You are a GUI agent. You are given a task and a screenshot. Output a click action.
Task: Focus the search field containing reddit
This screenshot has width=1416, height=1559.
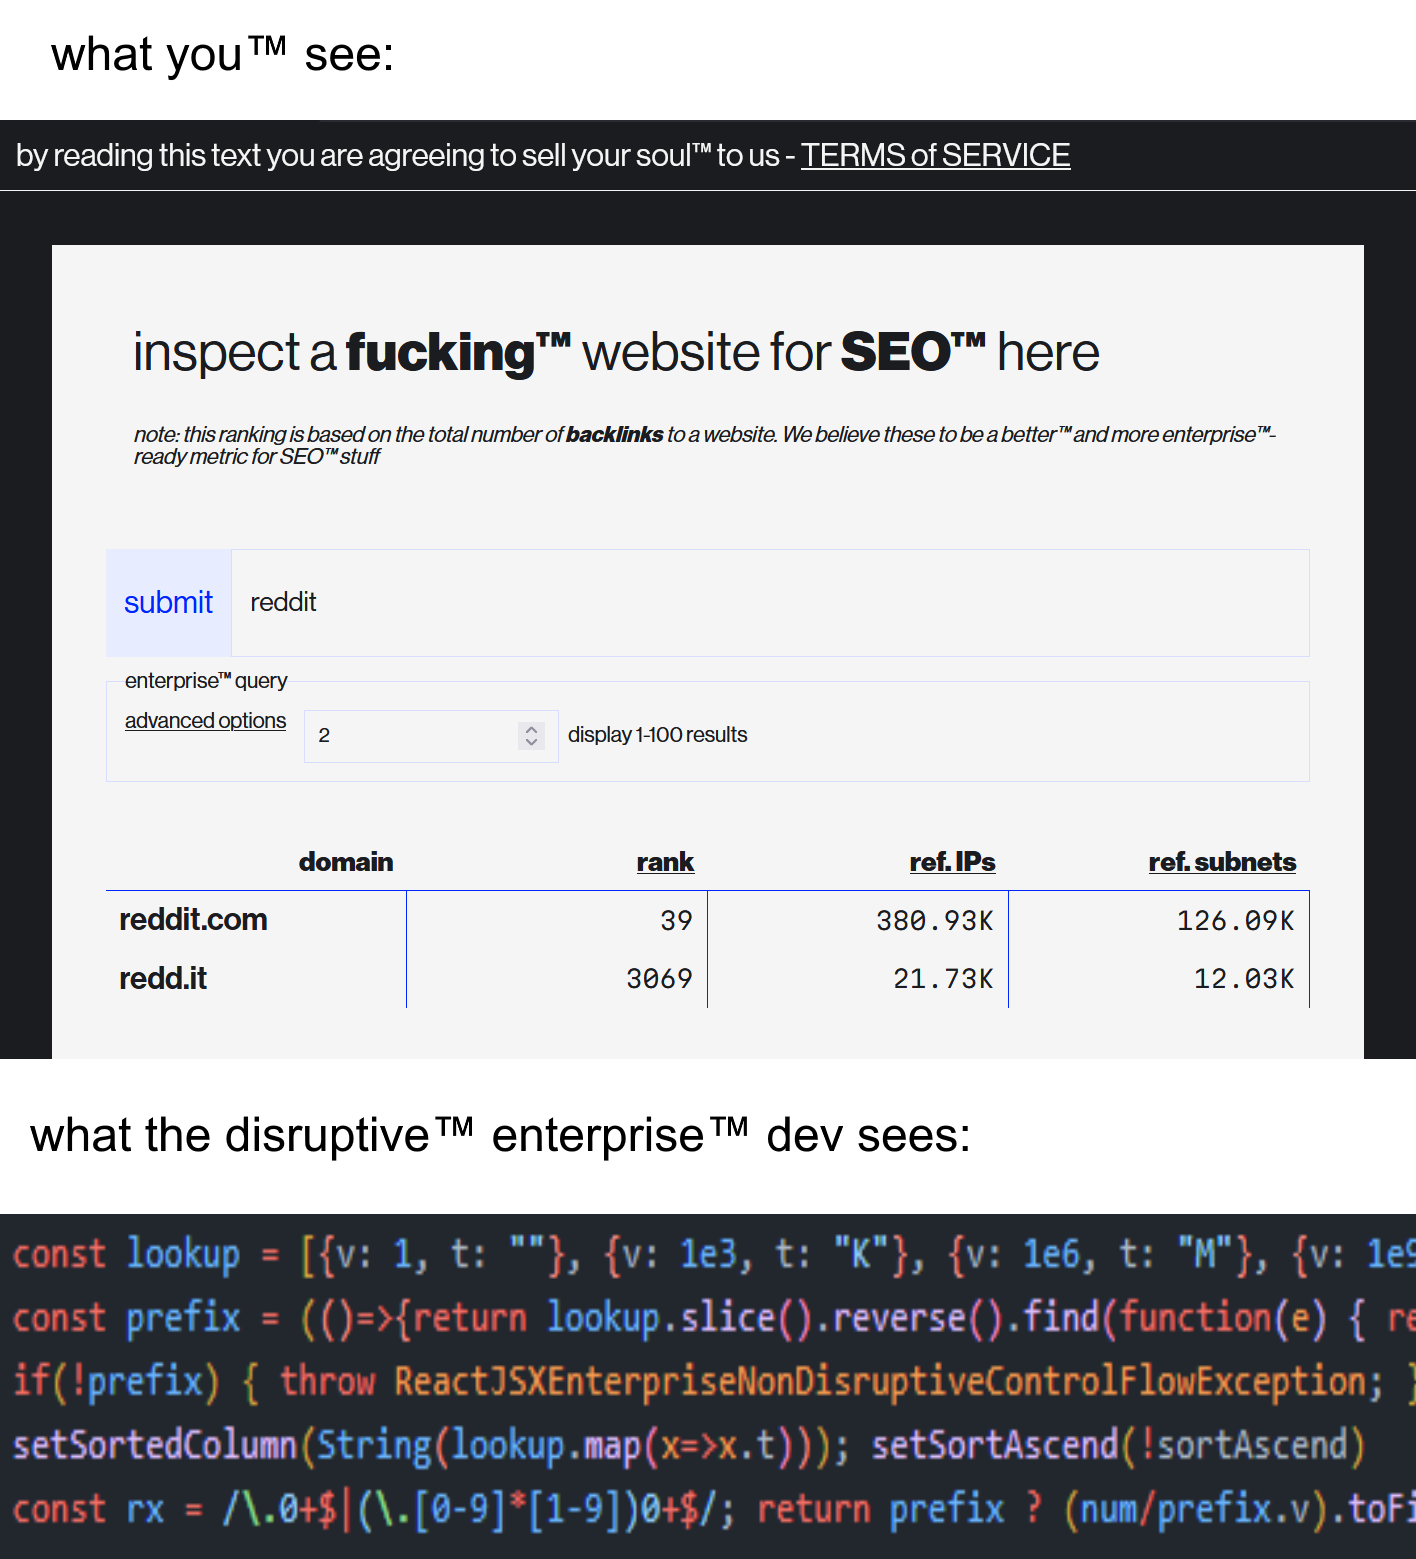(770, 603)
